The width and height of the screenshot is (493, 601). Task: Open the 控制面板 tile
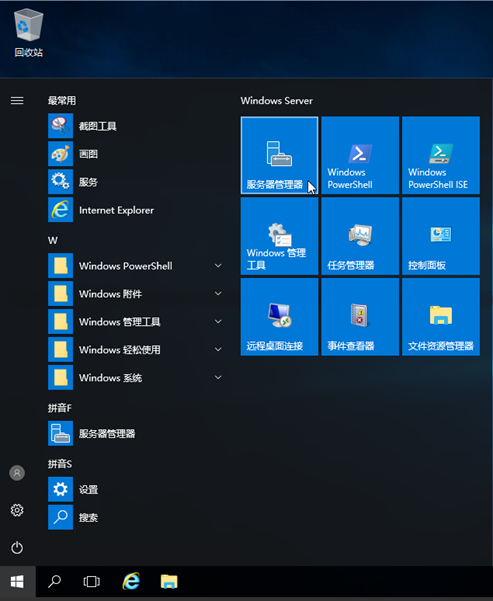click(441, 236)
